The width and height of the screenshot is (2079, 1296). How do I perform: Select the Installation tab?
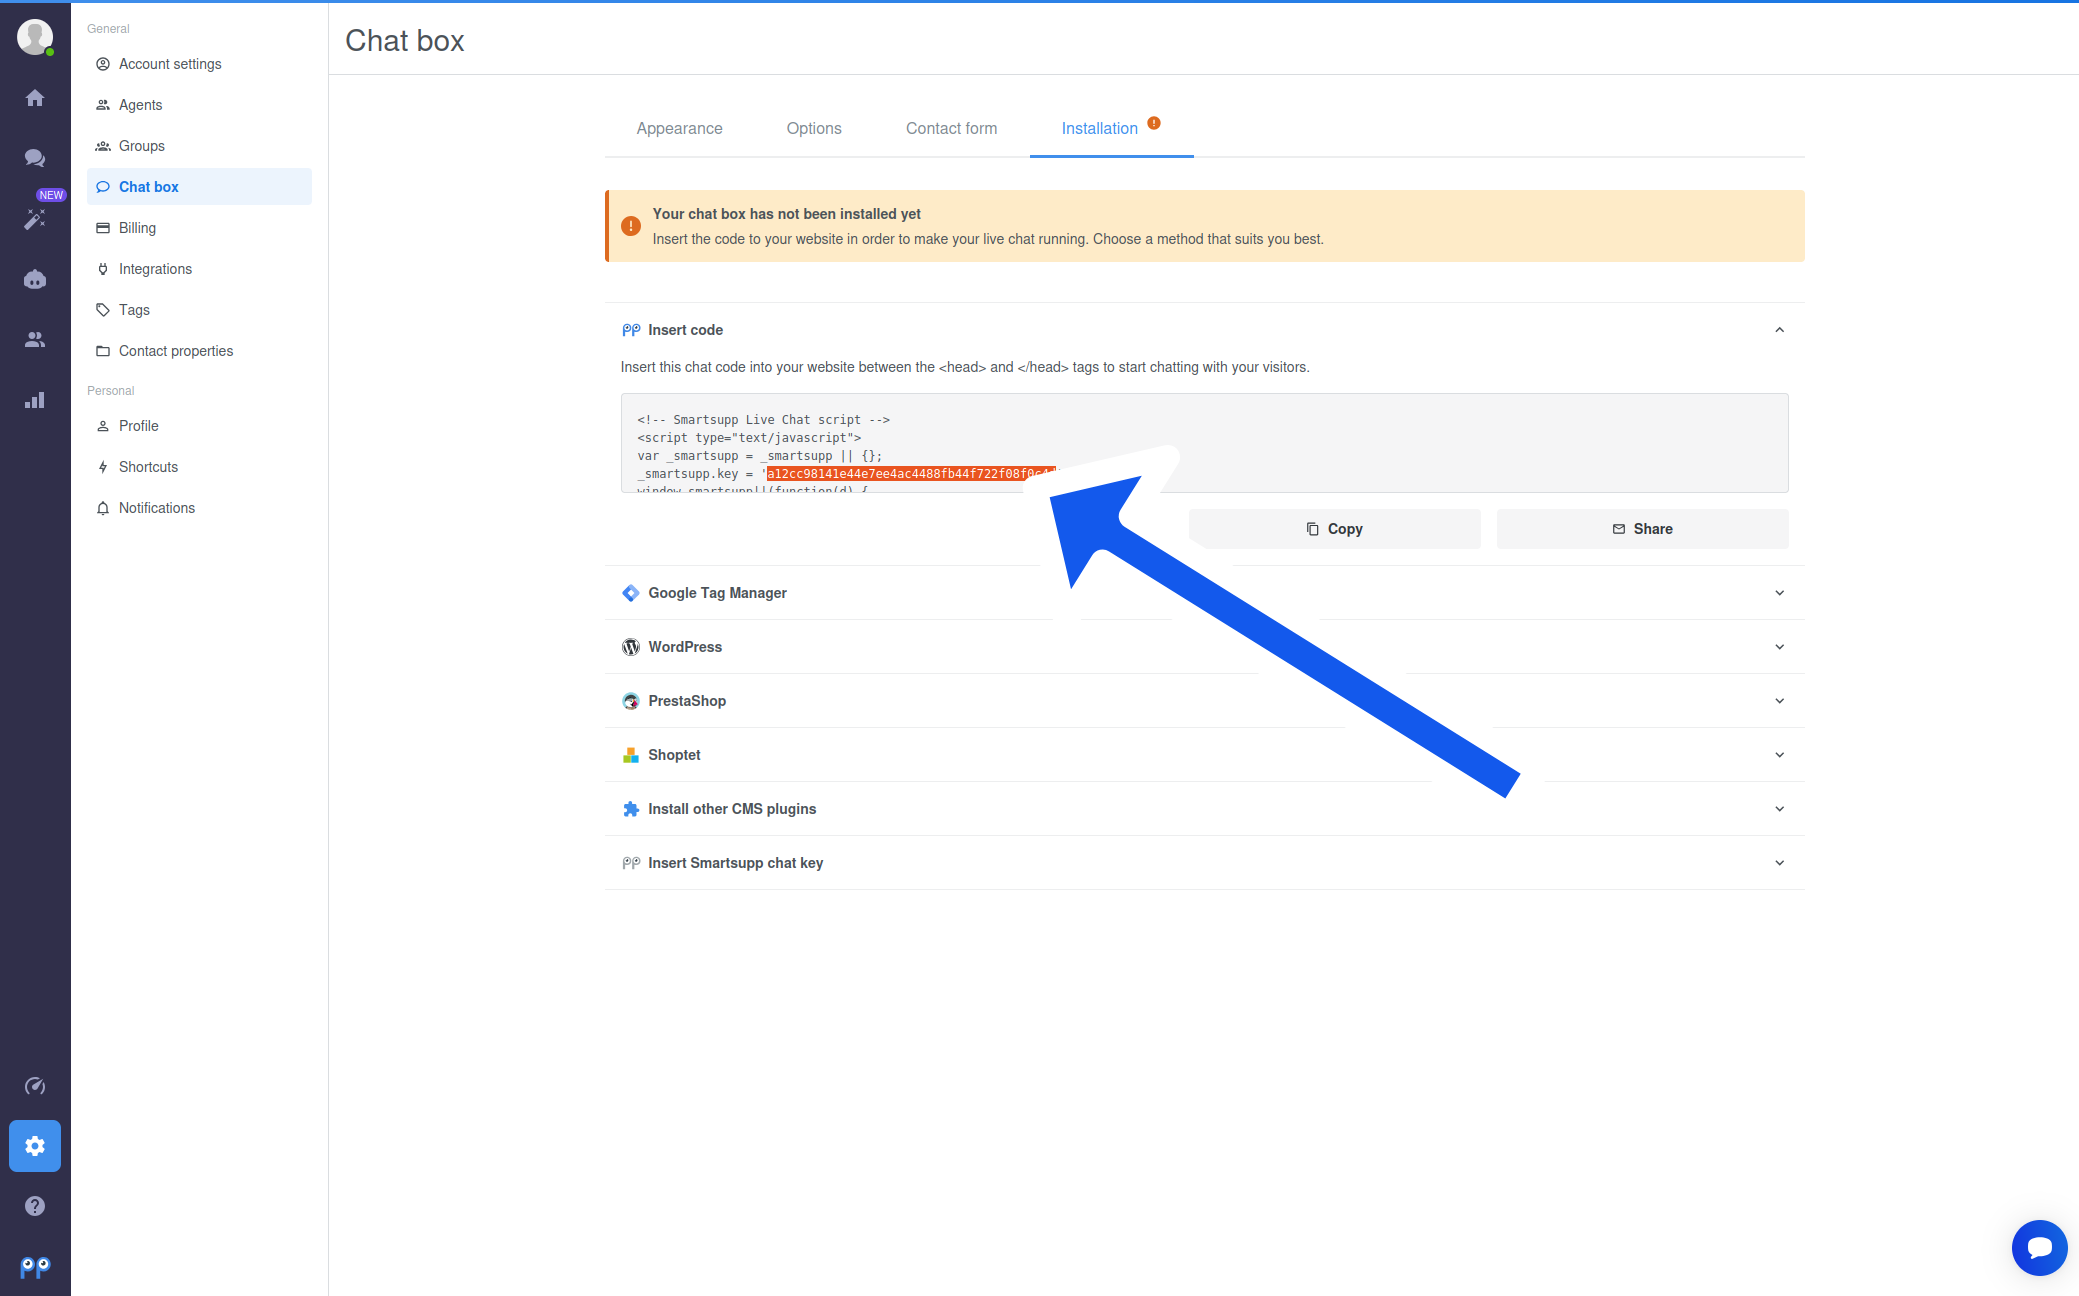(x=1111, y=128)
